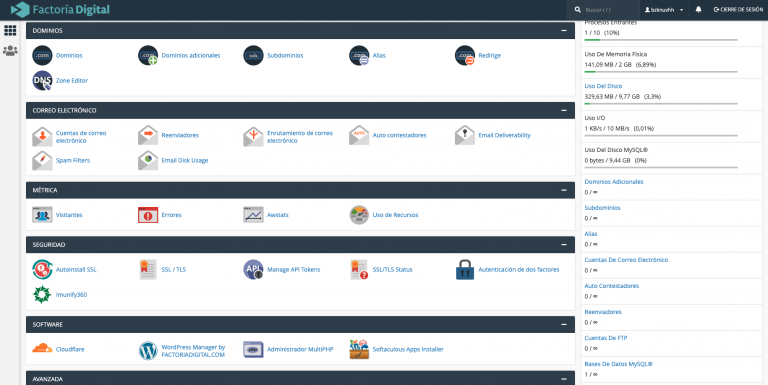The width and height of the screenshot is (768, 385).
Task: Open the Alias domain icon
Action: click(x=359, y=55)
